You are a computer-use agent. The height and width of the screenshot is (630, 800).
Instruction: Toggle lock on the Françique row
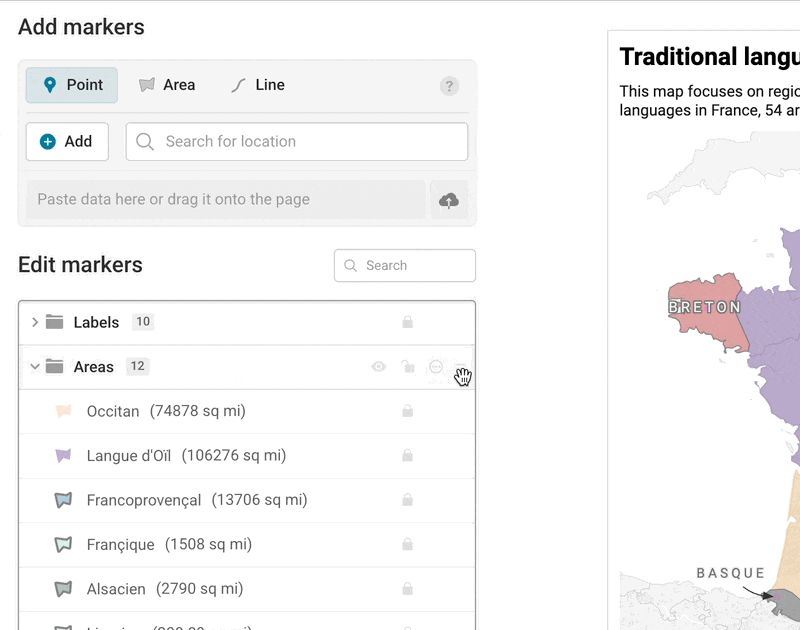click(407, 544)
